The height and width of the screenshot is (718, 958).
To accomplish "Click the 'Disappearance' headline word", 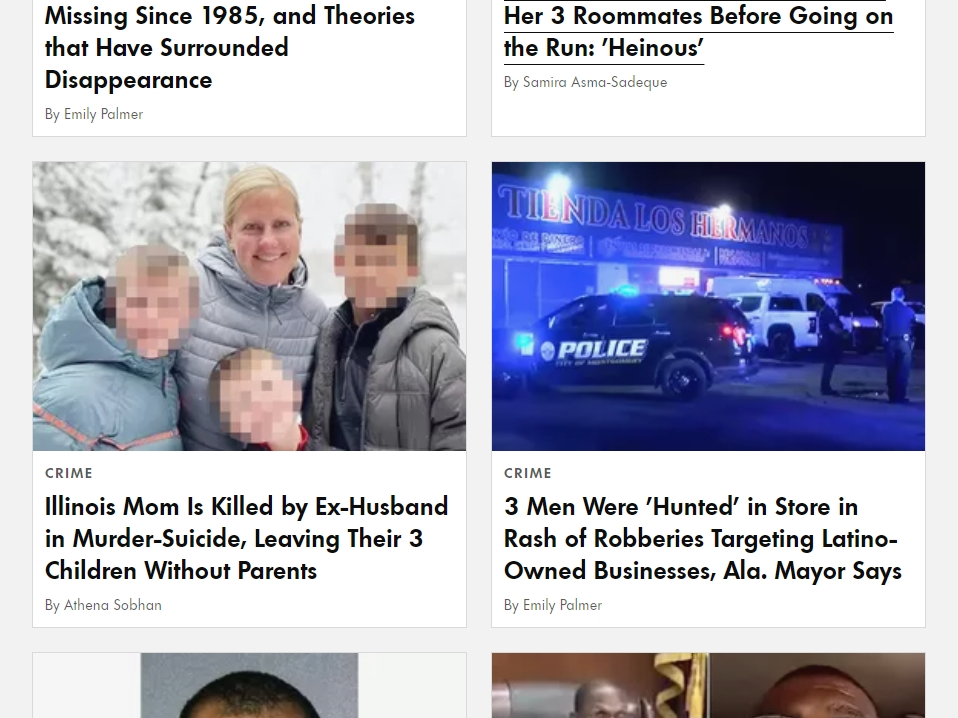I will pyautogui.click(x=128, y=80).
